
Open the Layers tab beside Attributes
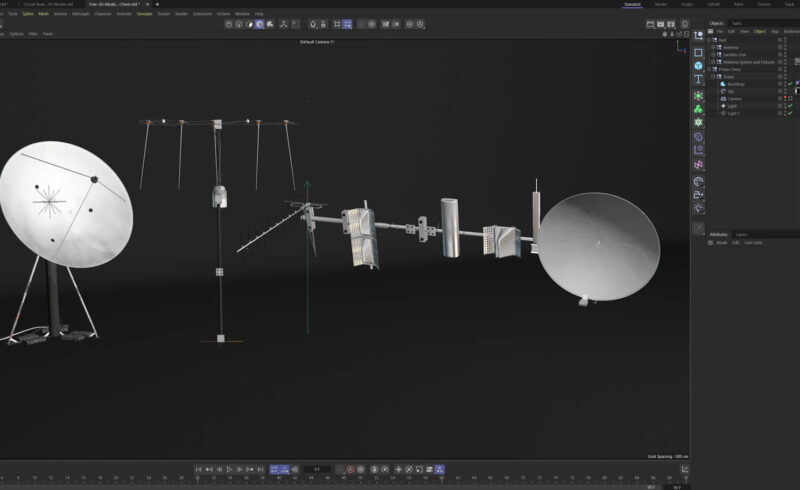coord(741,234)
